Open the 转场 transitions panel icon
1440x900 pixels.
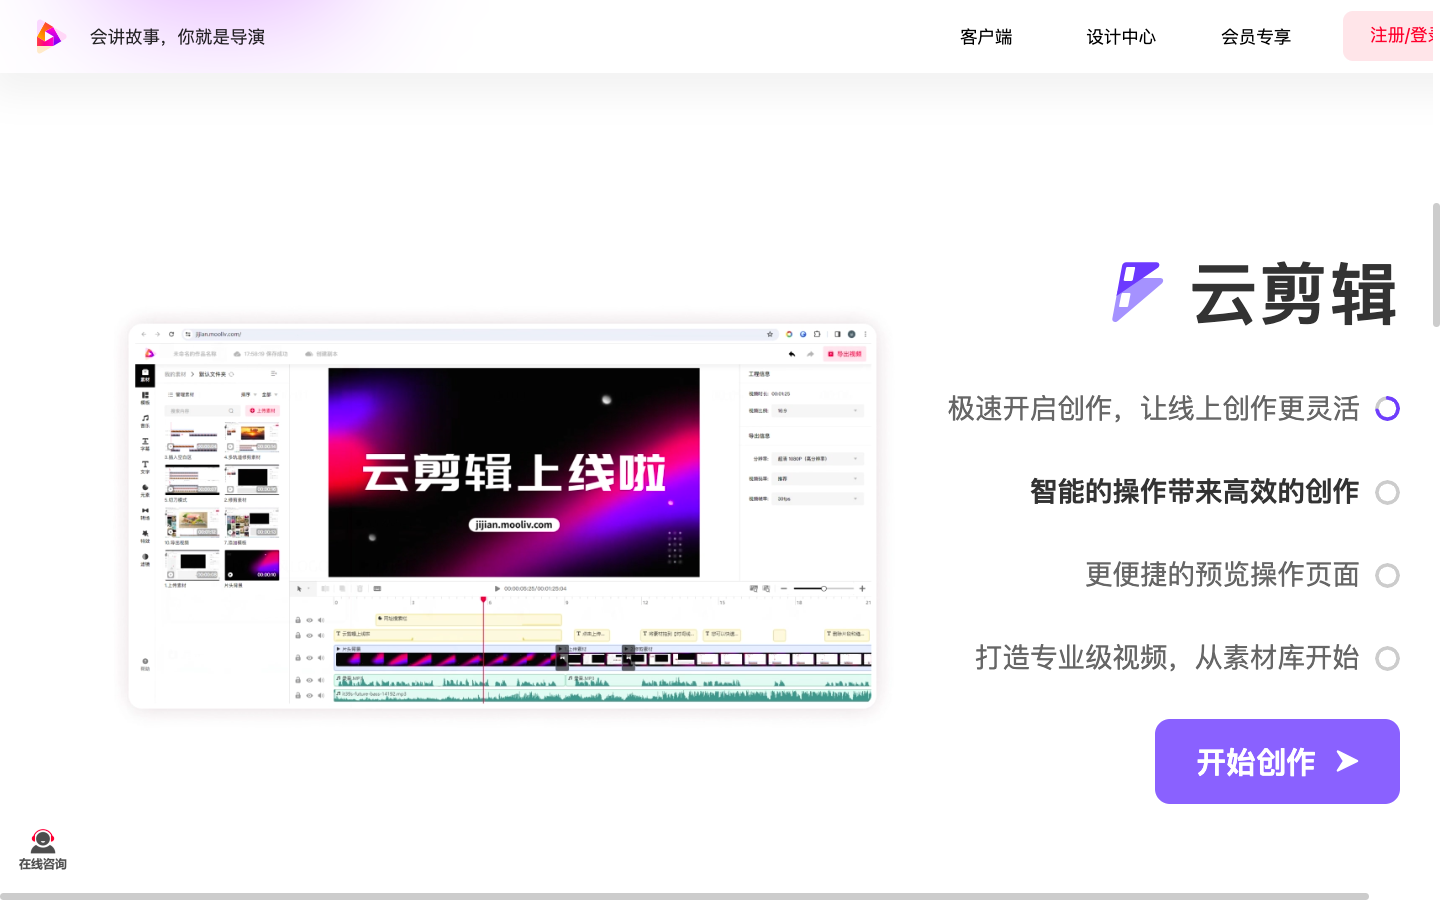point(145,511)
